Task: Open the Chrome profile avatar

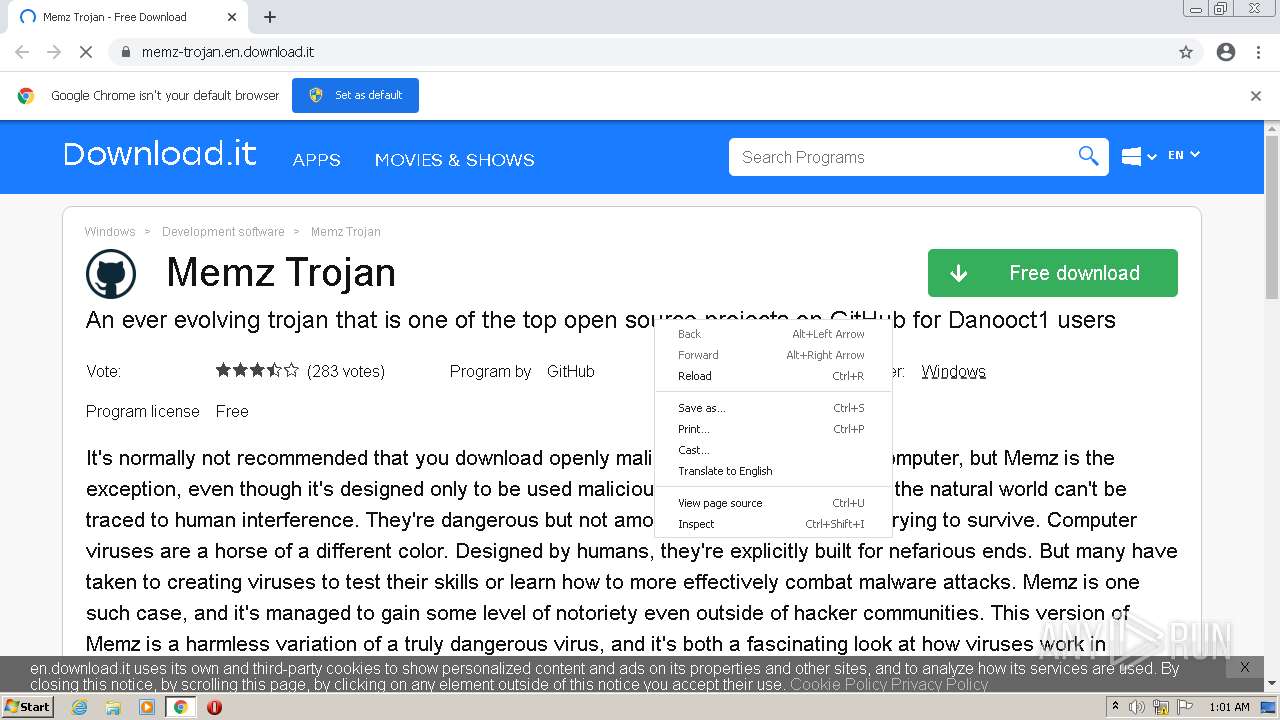Action: (1226, 52)
